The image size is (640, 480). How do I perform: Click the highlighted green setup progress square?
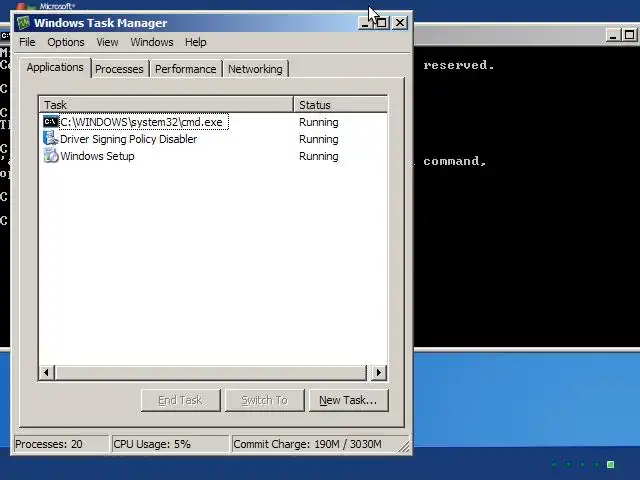click(x=611, y=464)
